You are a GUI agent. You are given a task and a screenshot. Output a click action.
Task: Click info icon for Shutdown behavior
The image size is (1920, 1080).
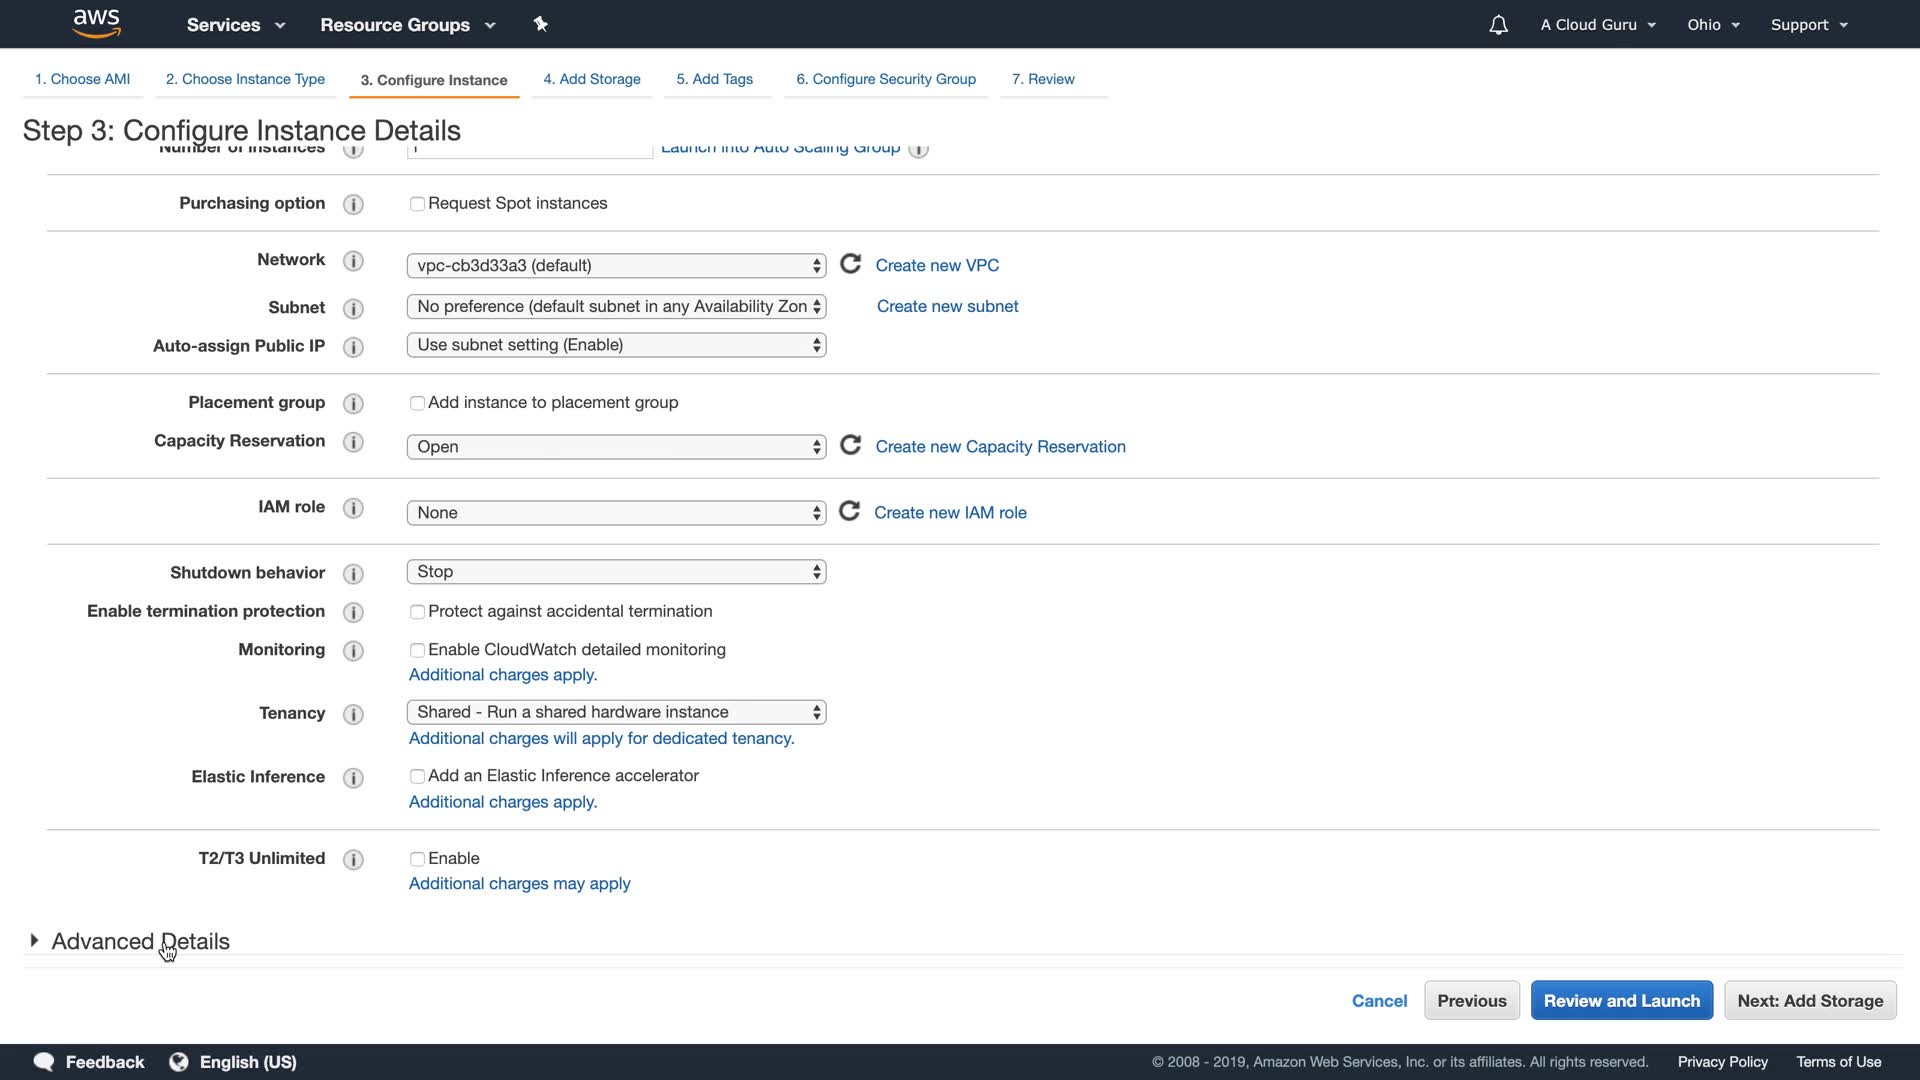click(353, 573)
